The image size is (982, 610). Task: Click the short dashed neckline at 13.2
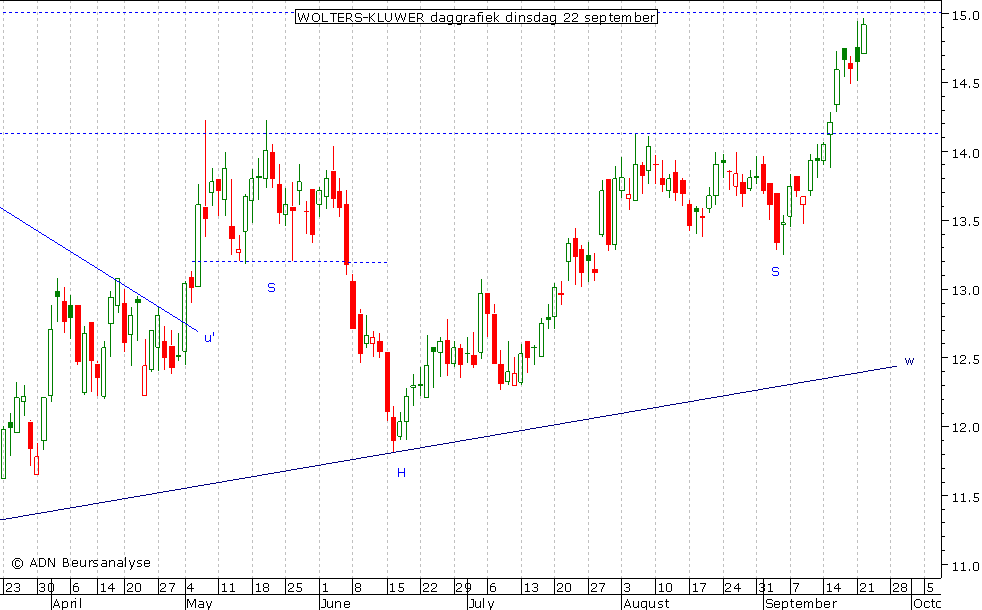pyautogui.click(x=290, y=262)
